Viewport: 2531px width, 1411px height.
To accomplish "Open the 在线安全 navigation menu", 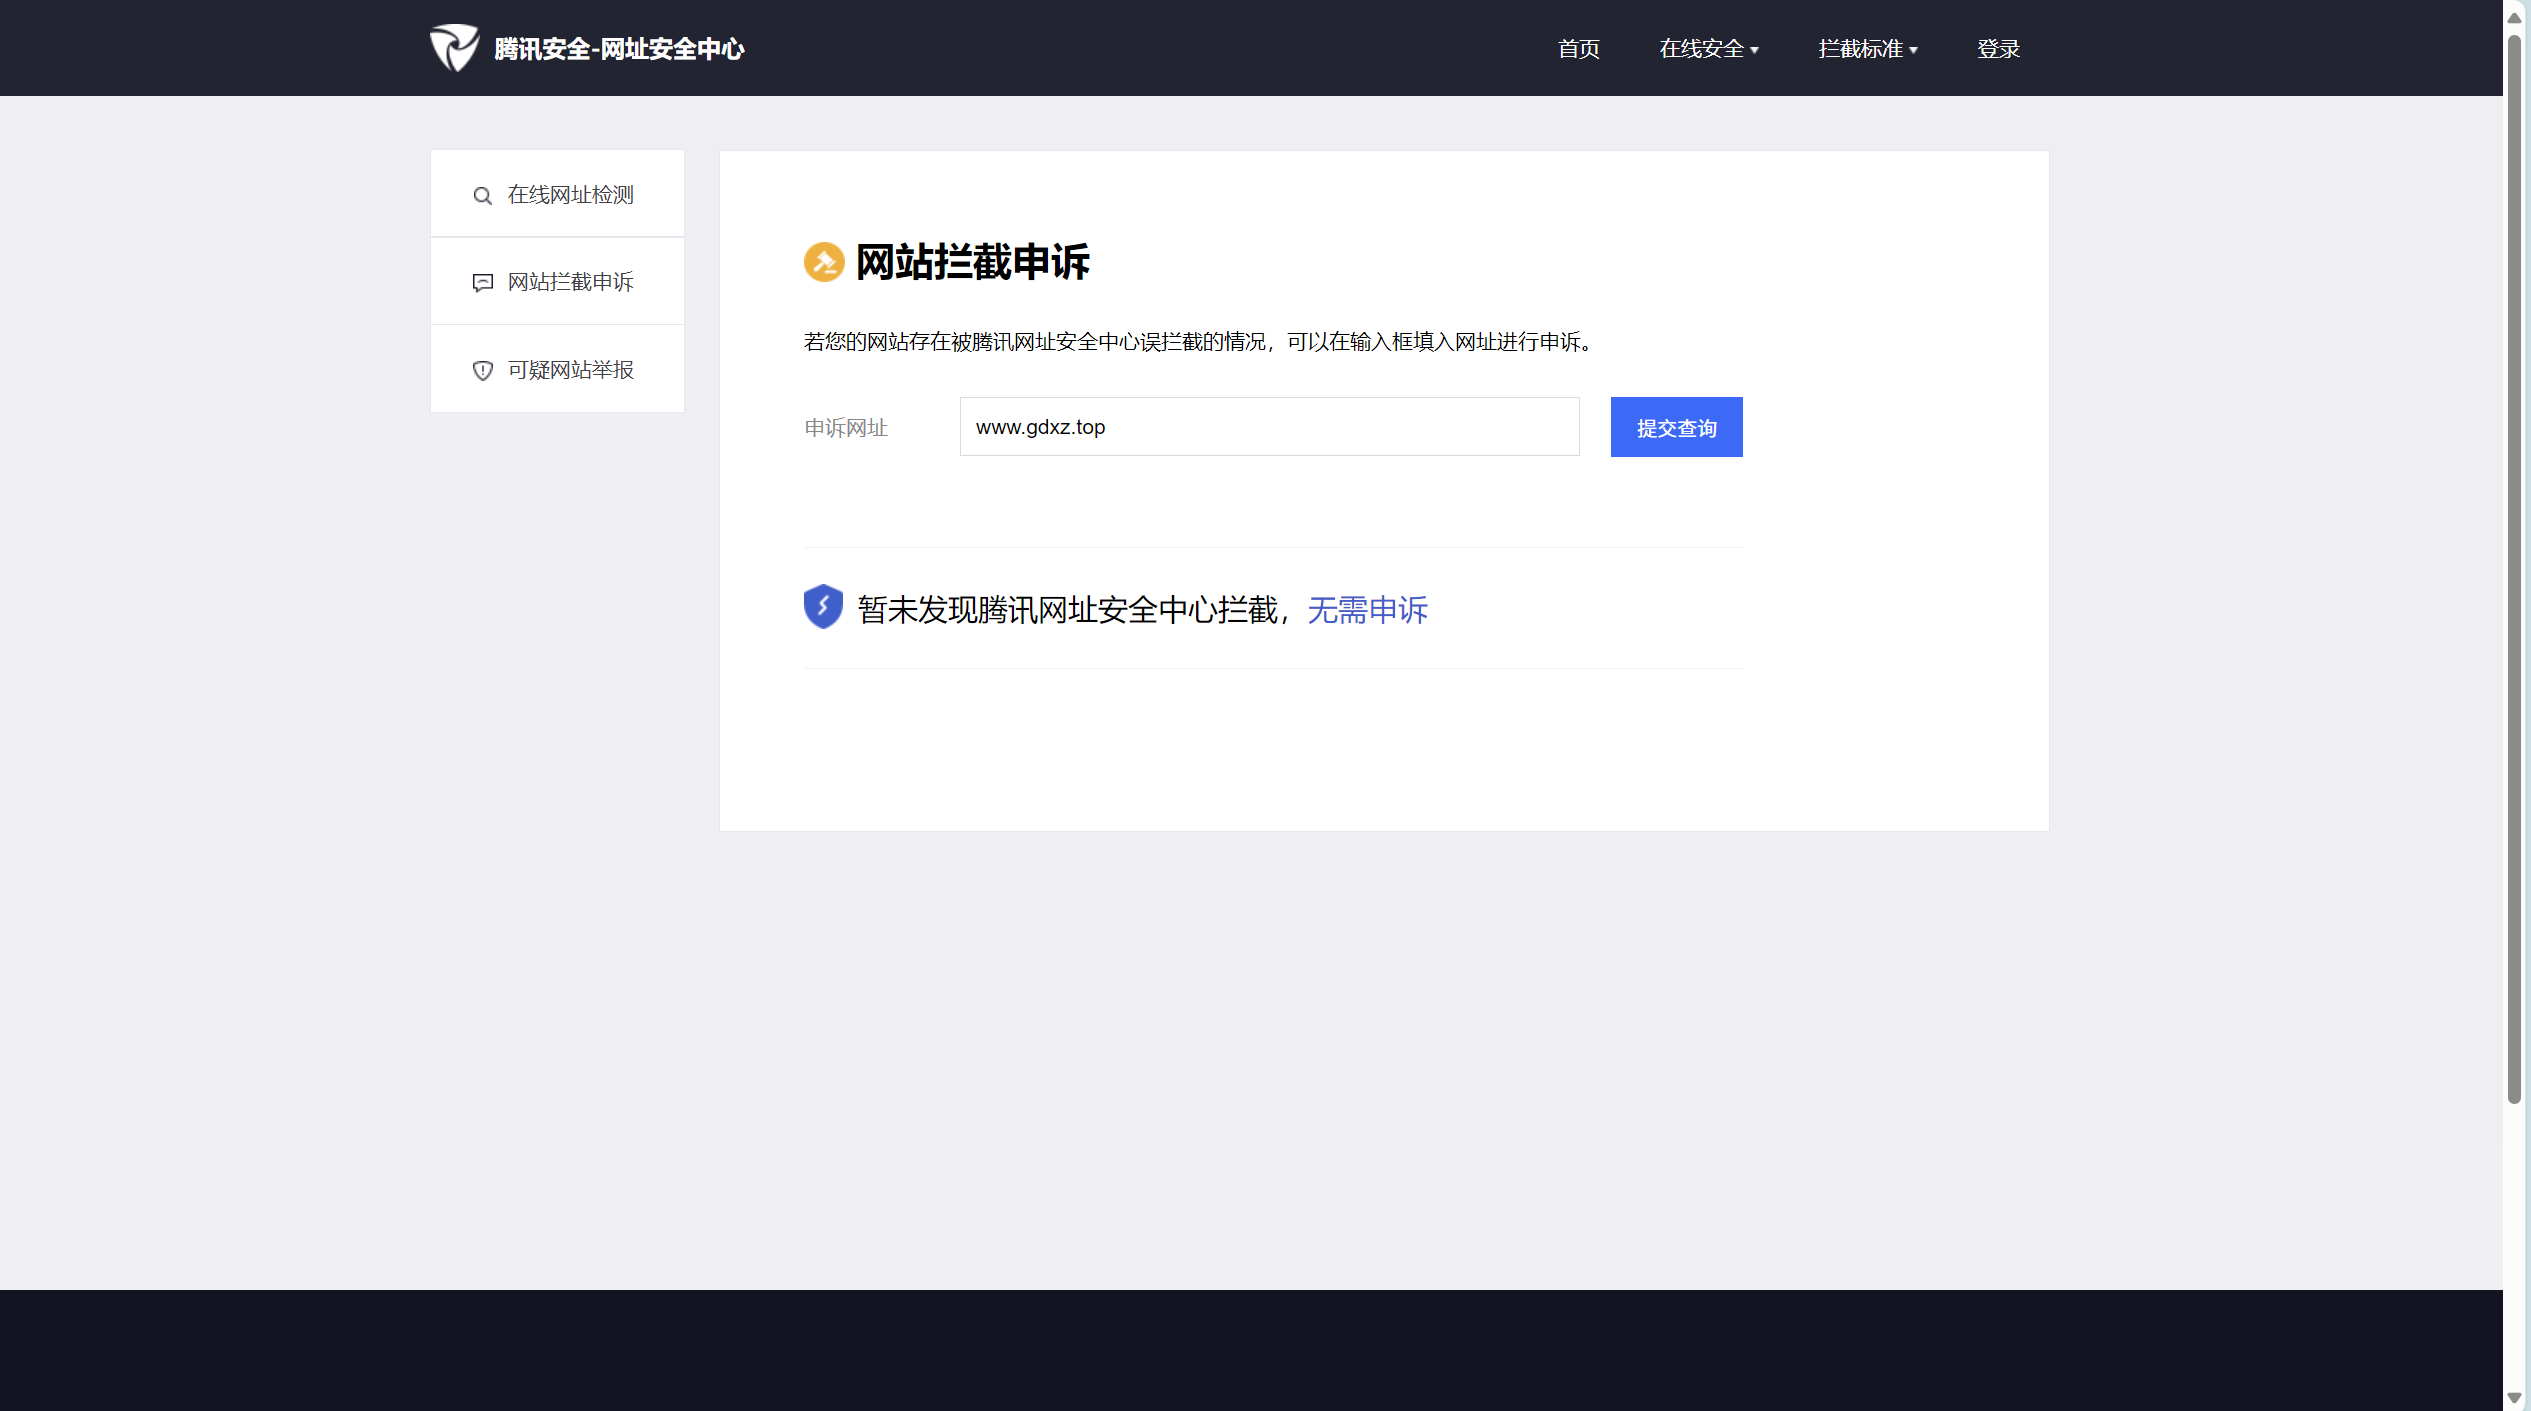I will (1701, 49).
